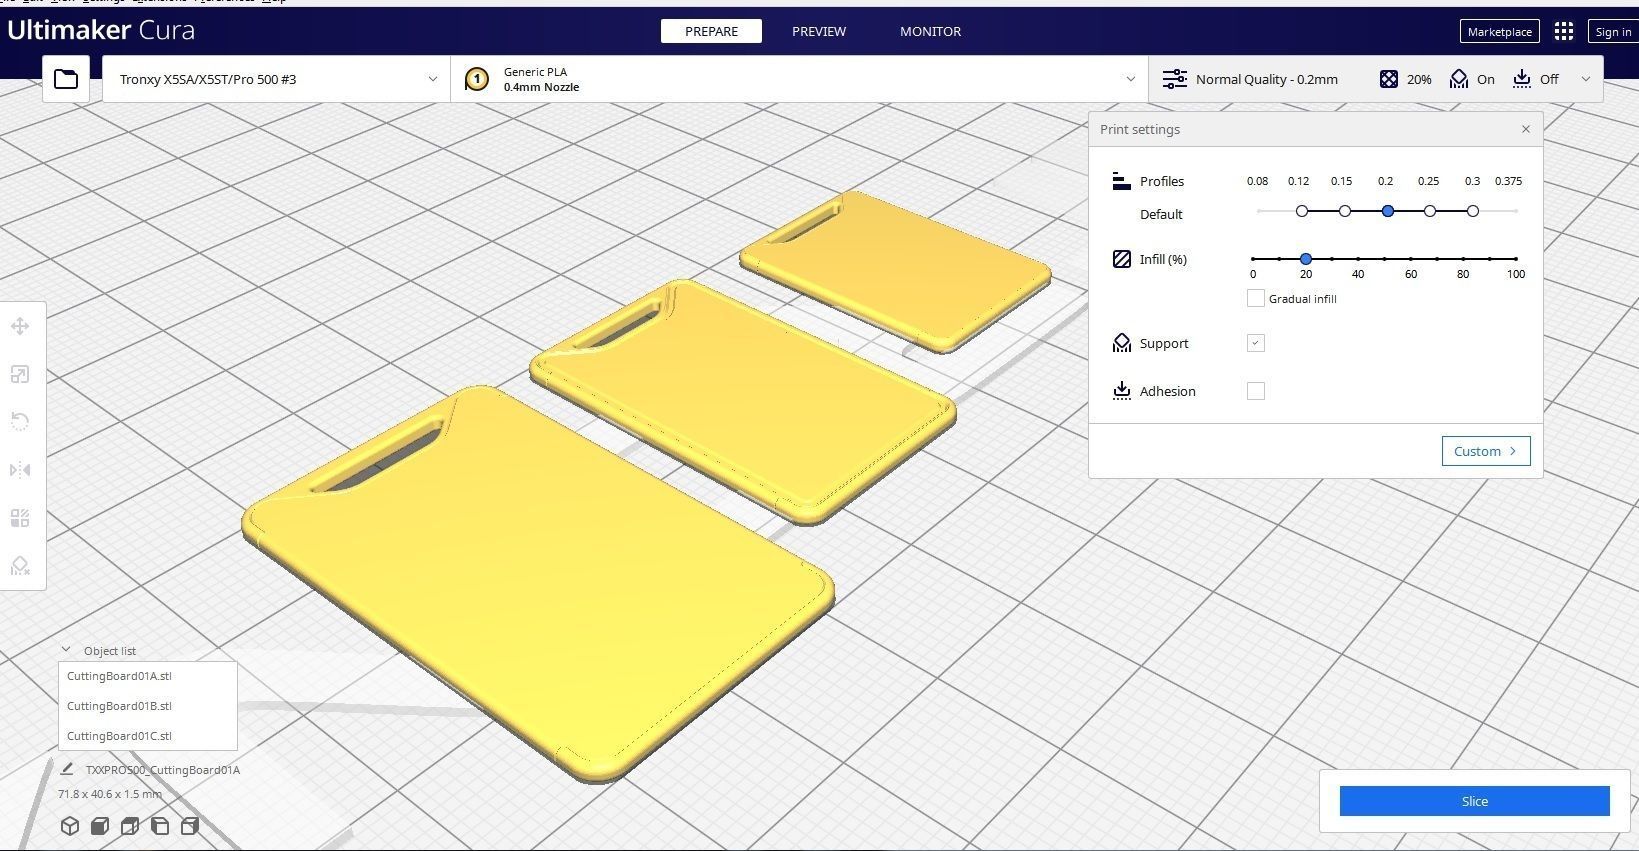Select the Support Blocker tool
The width and height of the screenshot is (1639, 851).
[20, 566]
